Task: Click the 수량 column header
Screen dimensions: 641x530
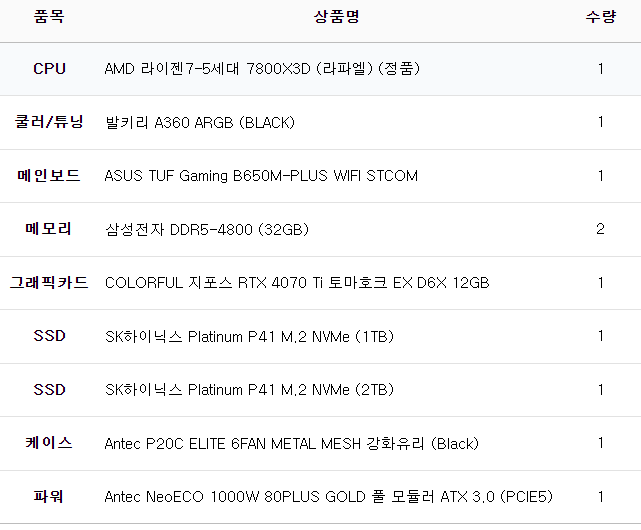Action: pyautogui.click(x=600, y=18)
